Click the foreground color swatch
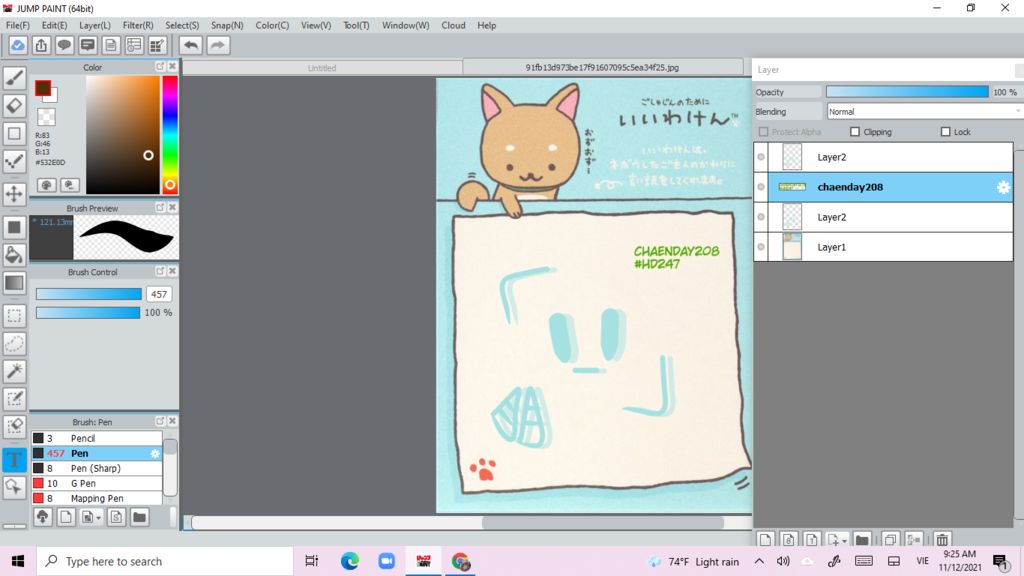Image resolution: width=1024 pixels, height=576 pixels. 43,88
